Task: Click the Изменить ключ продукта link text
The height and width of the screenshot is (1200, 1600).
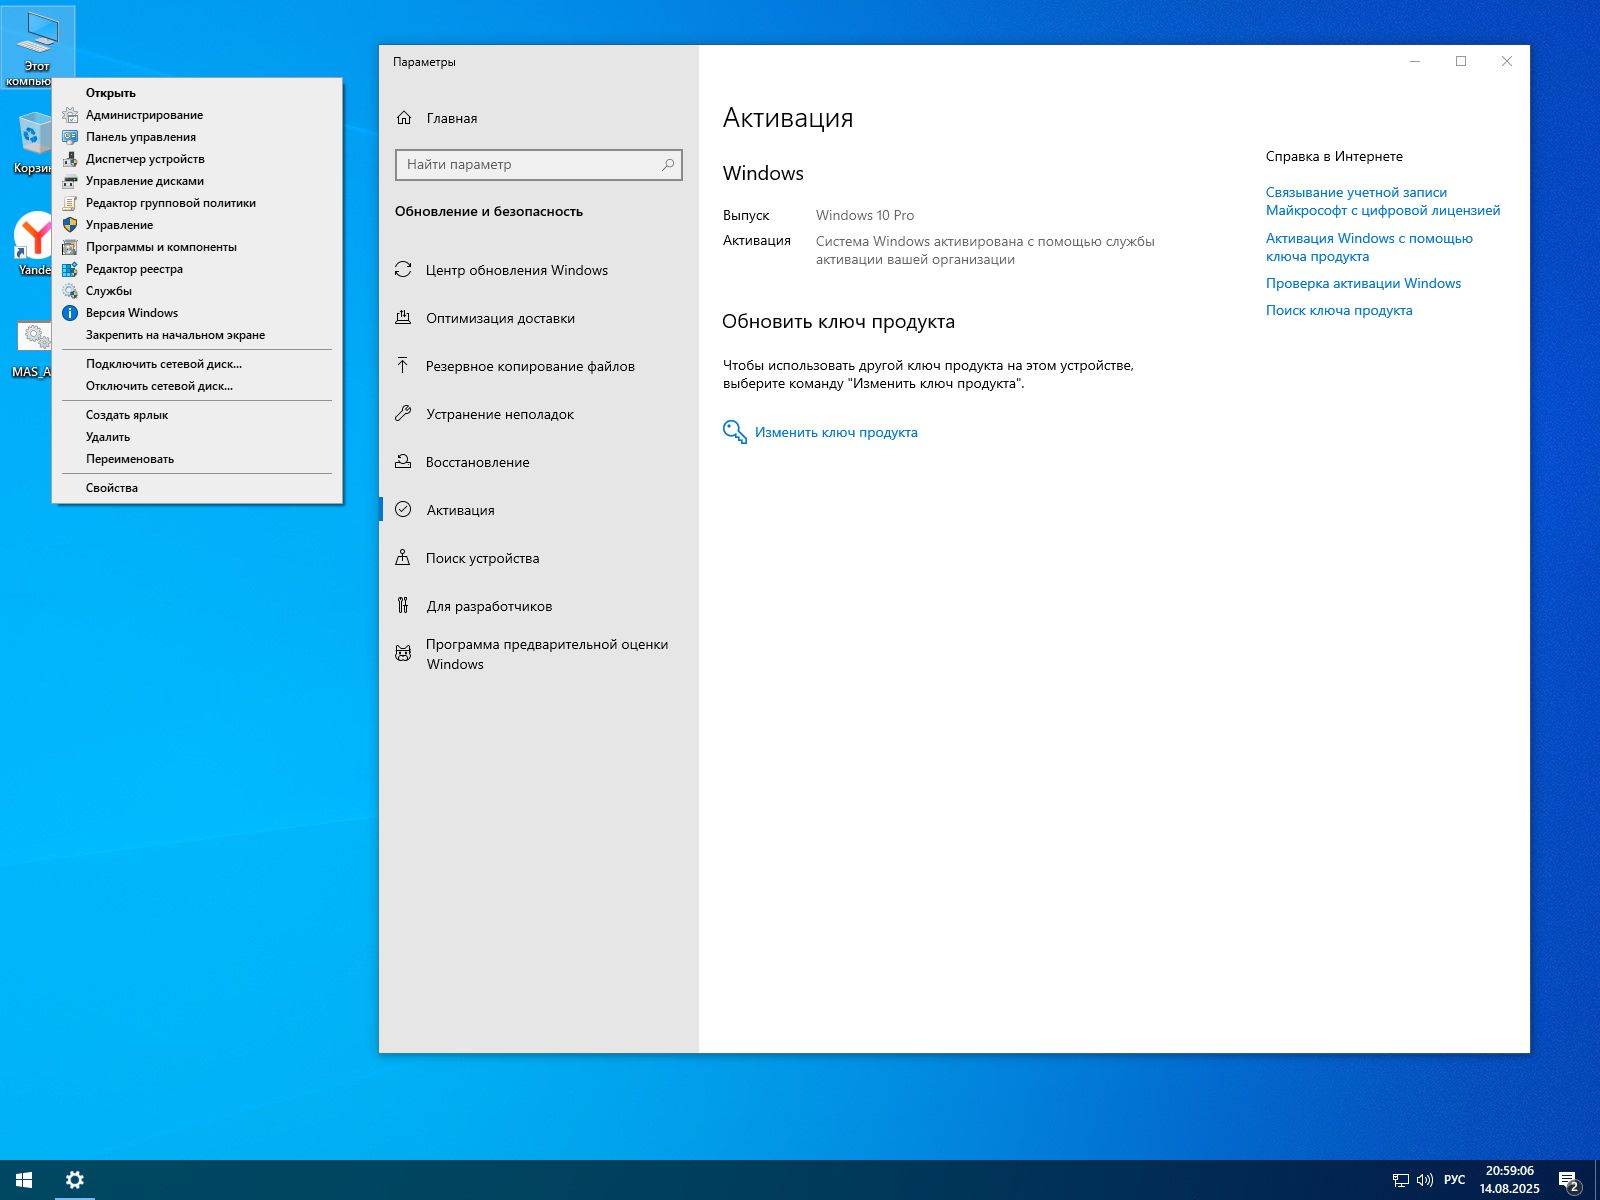Action: [x=836, y=432]
